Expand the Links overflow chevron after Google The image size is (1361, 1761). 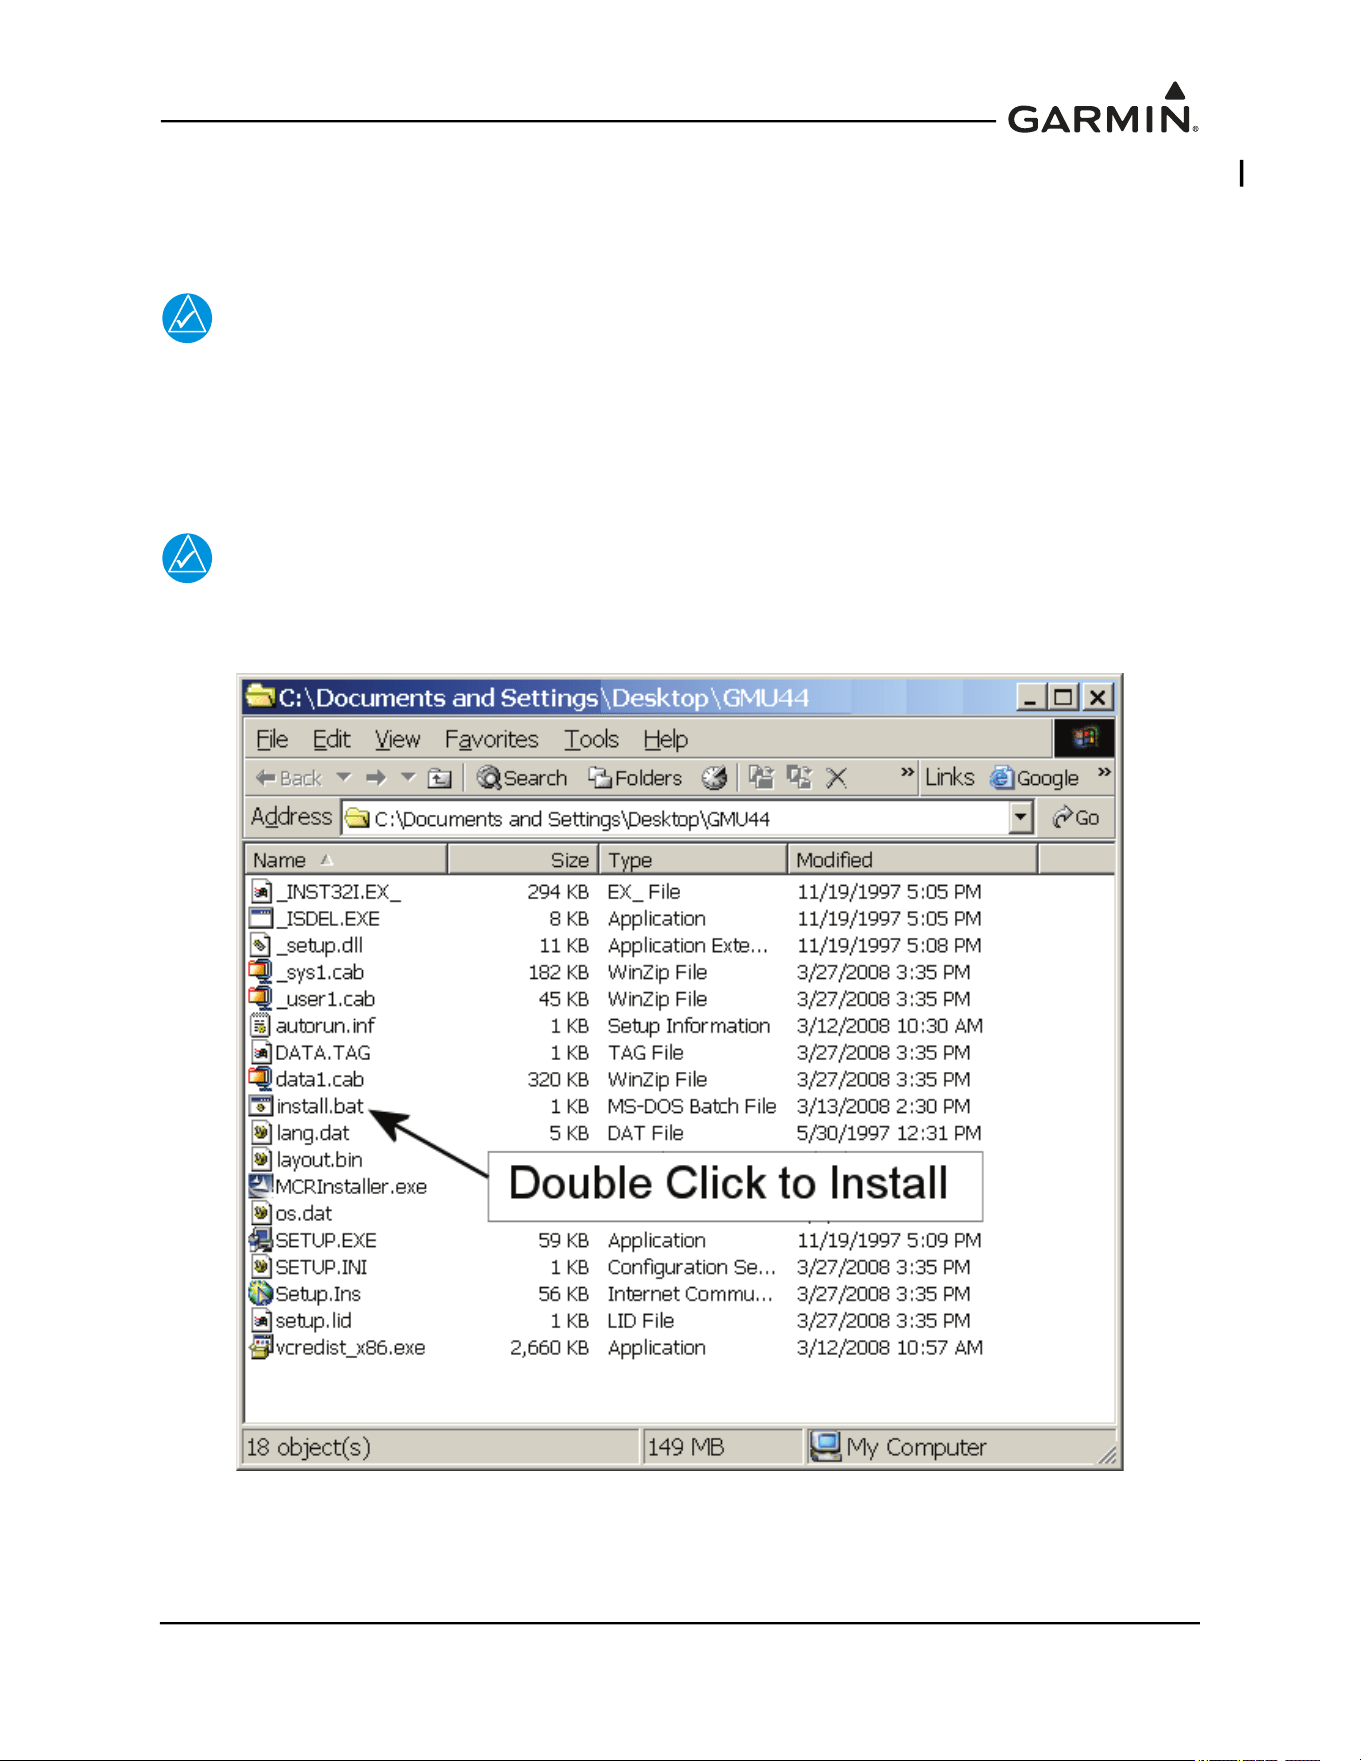click(1104, 772)
